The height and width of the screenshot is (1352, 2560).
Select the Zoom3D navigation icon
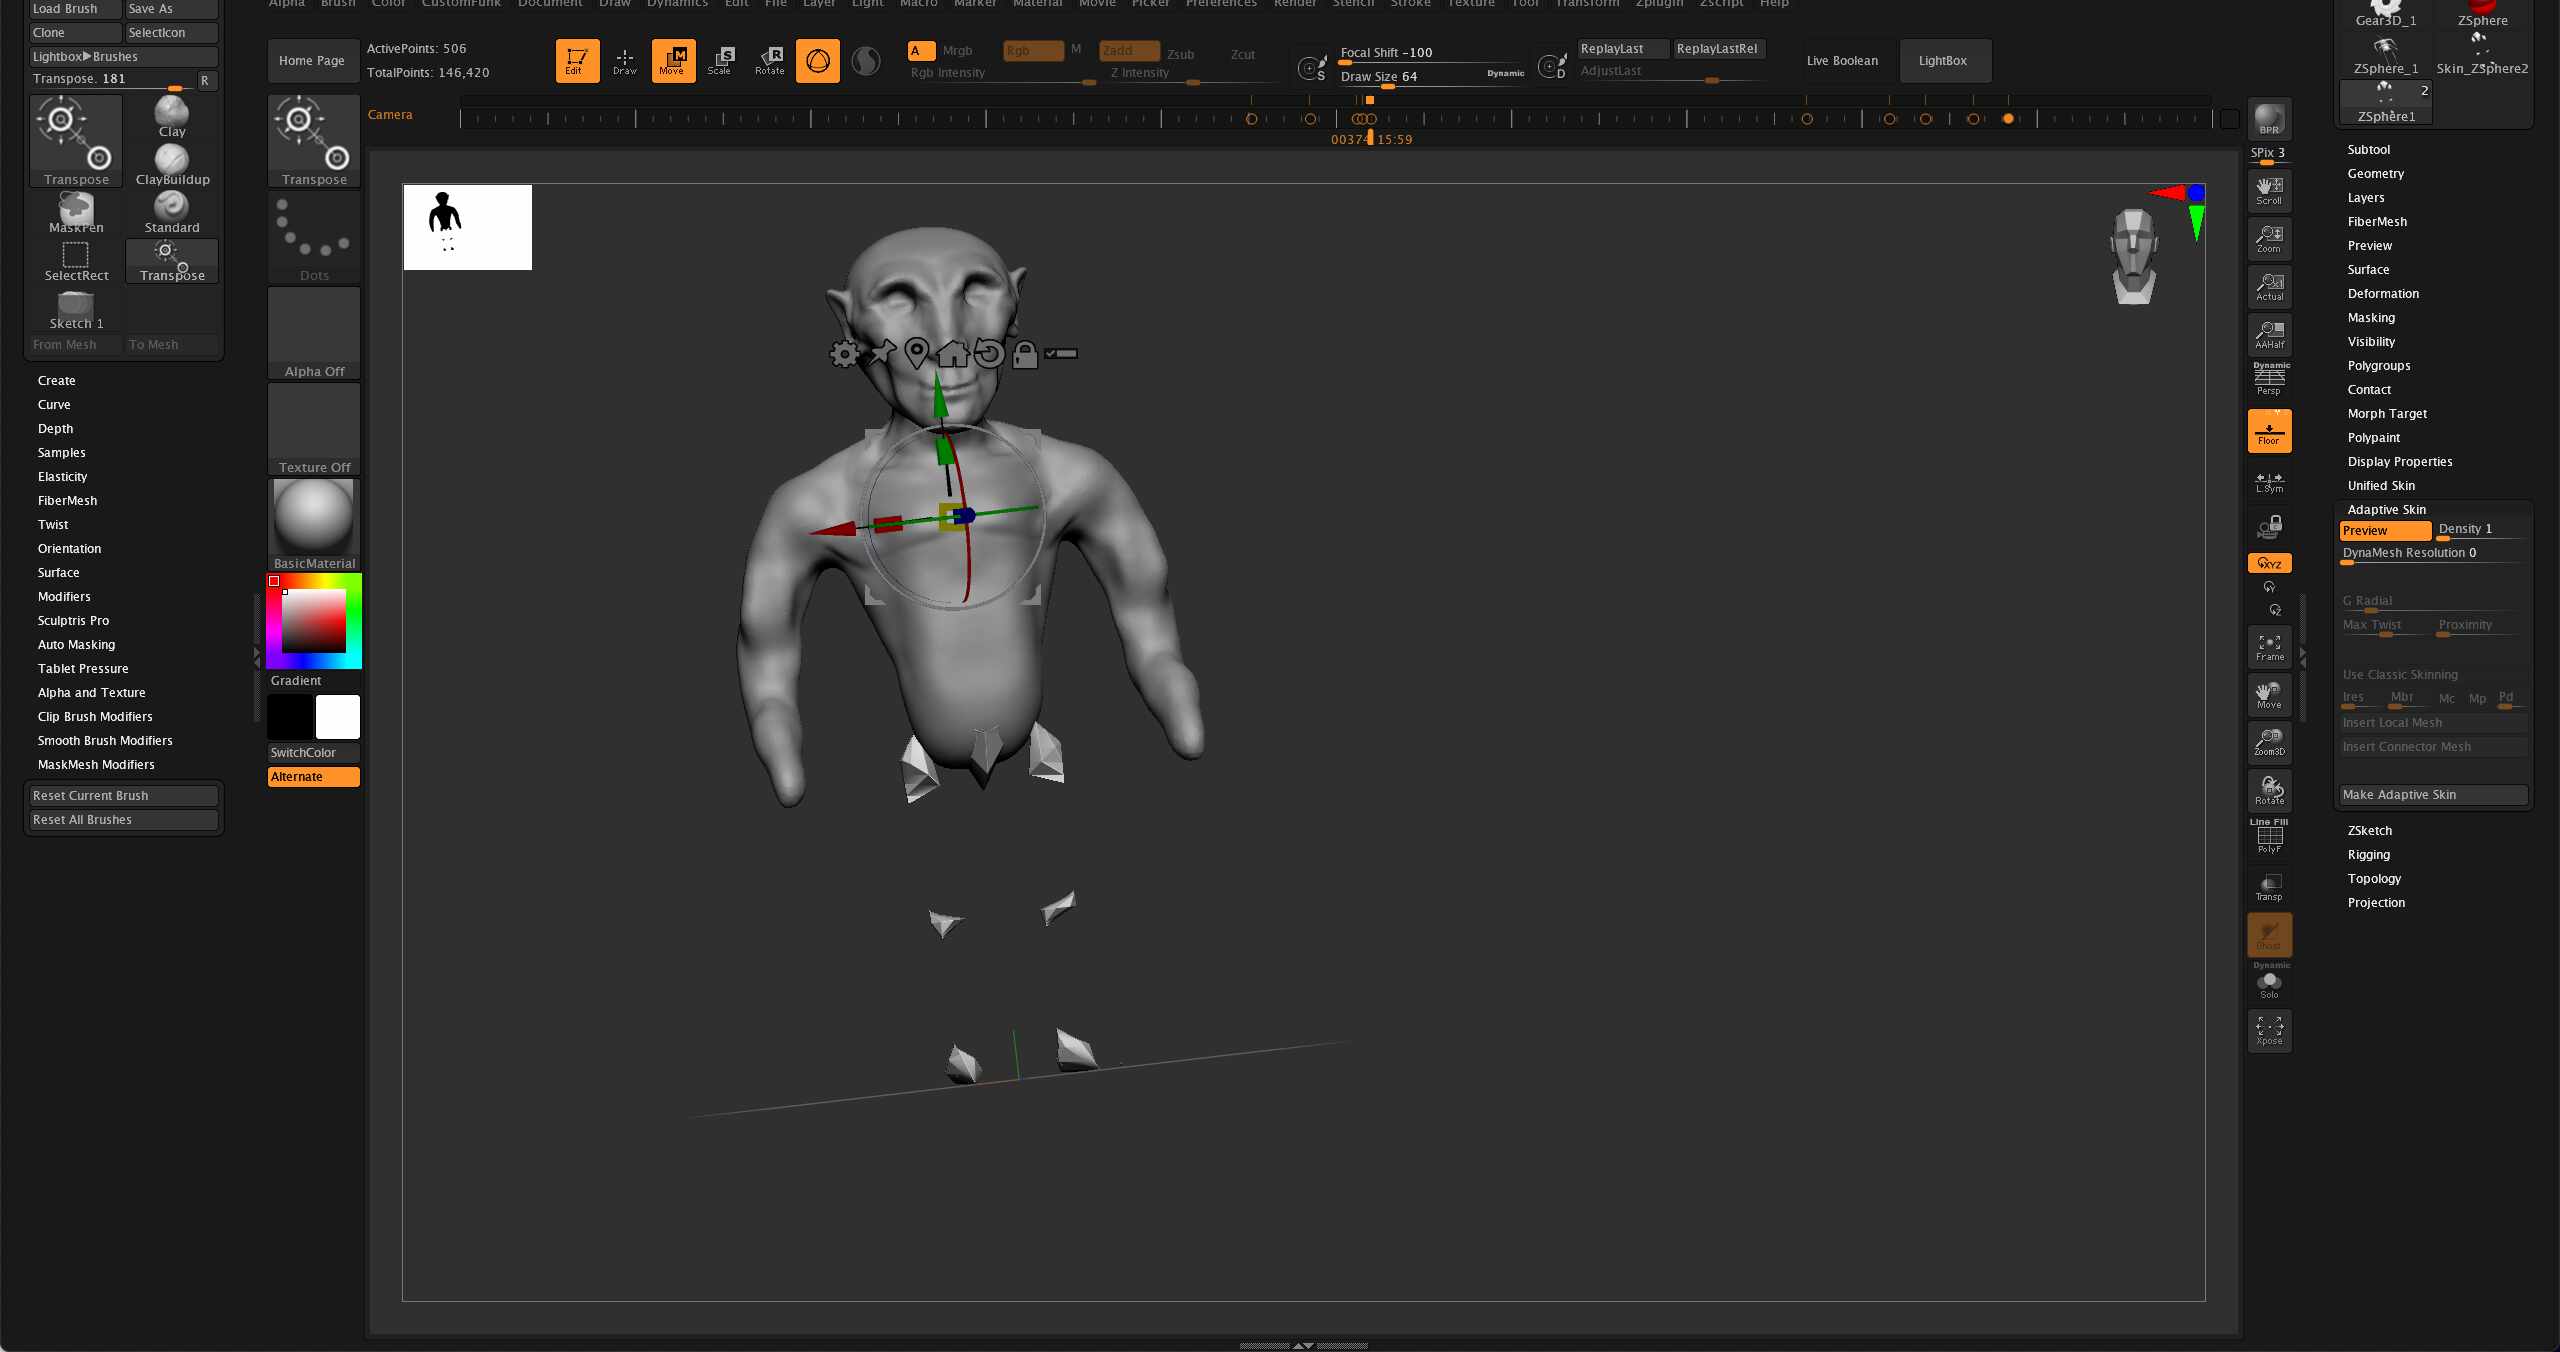pyautogui.click(x=2269, y=741)
